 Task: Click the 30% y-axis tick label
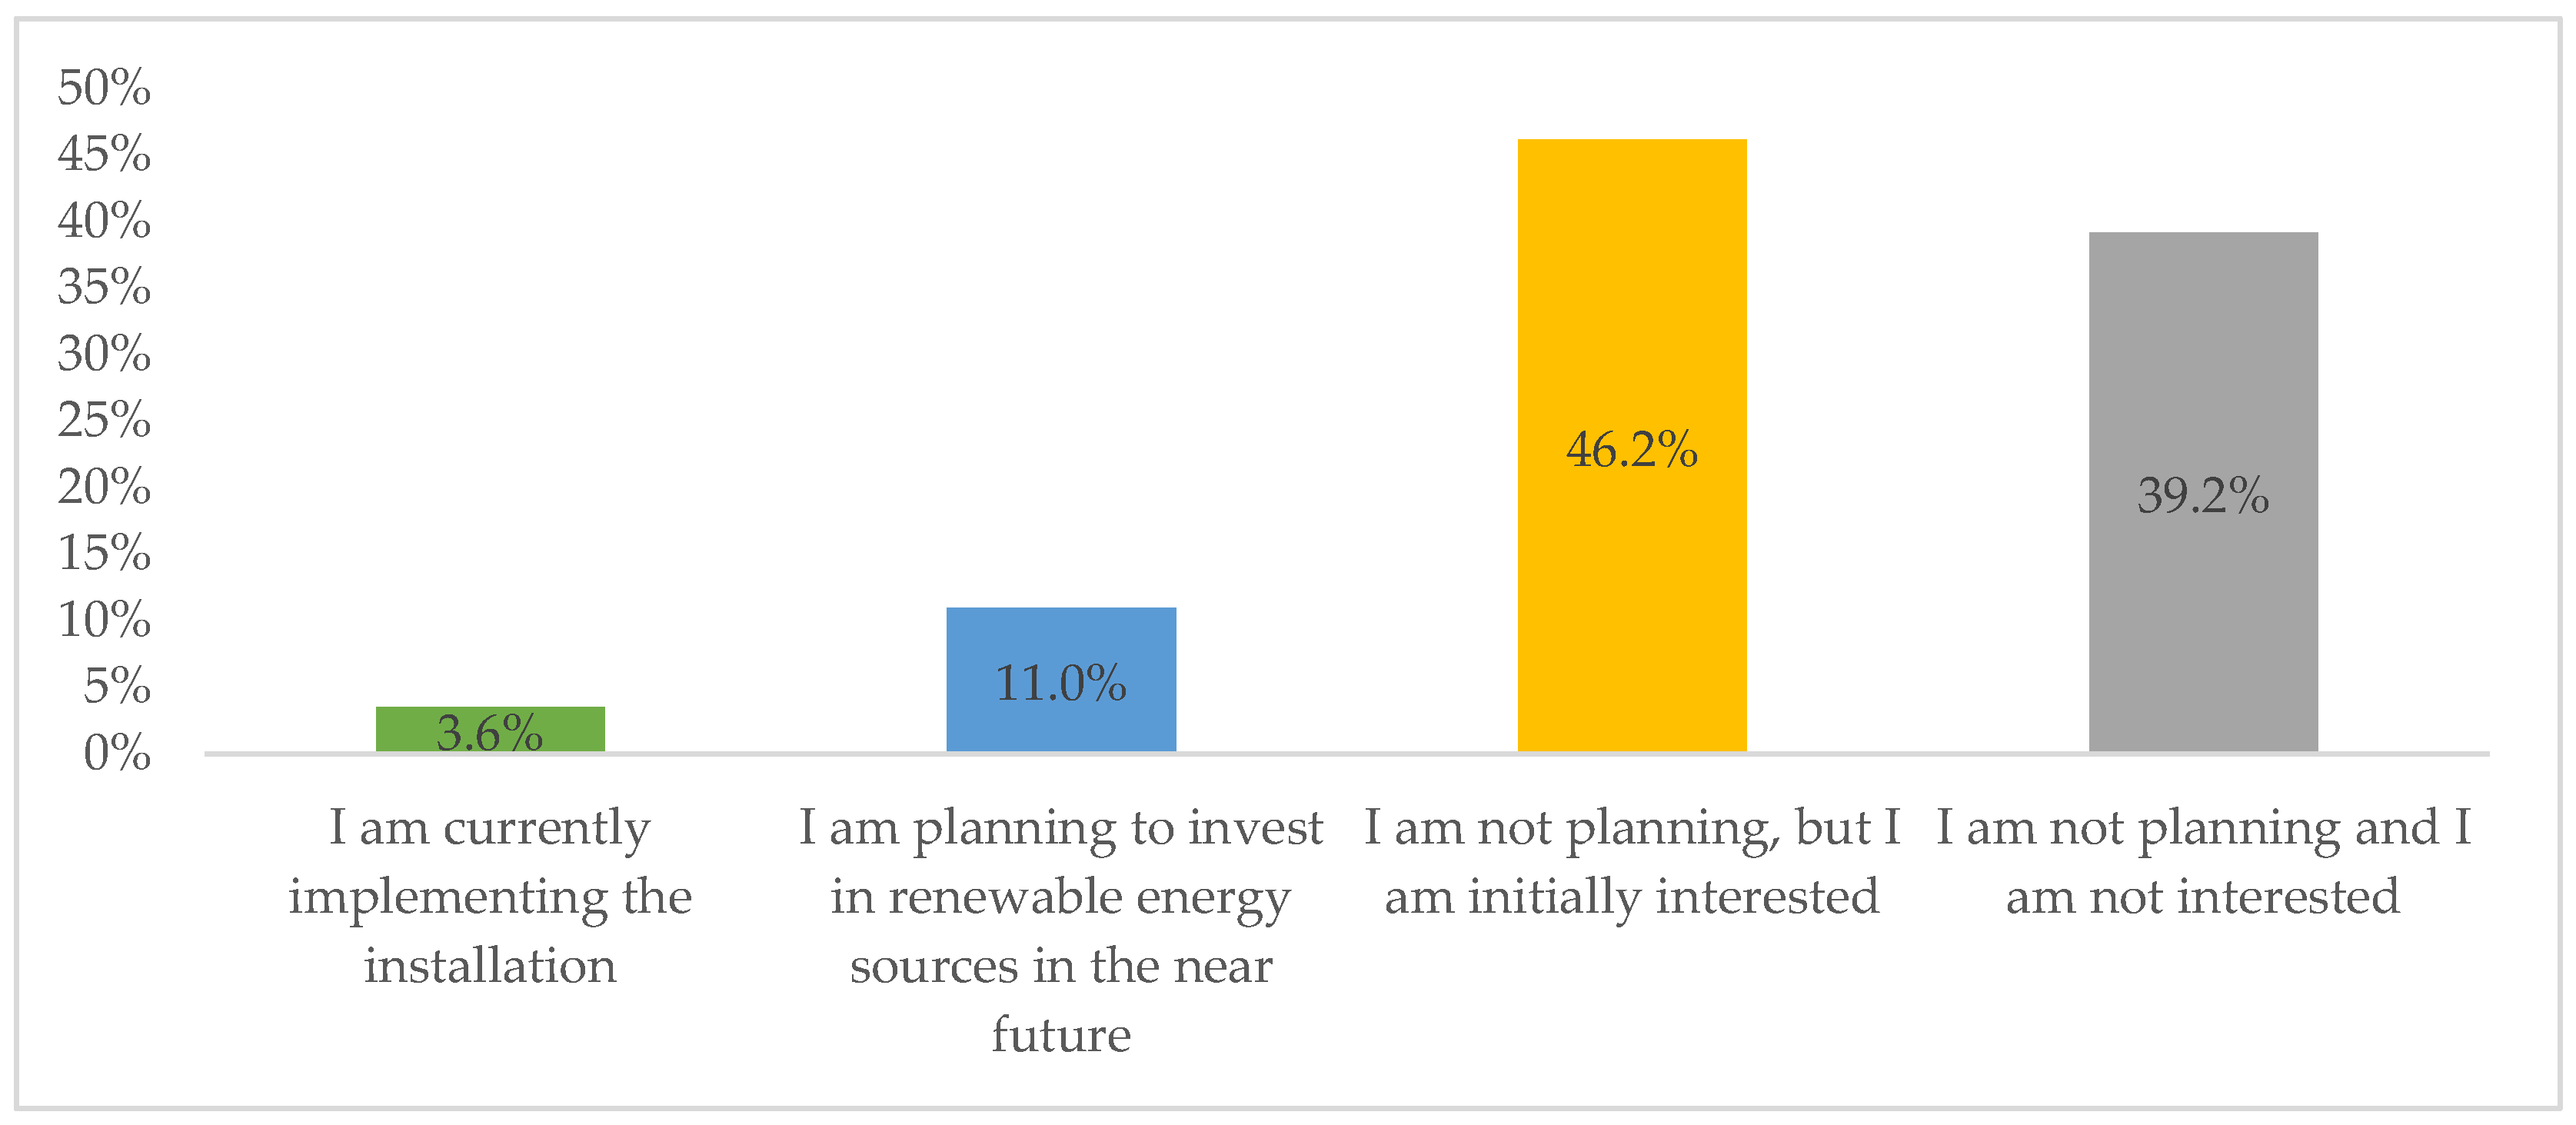click(104, 354)
